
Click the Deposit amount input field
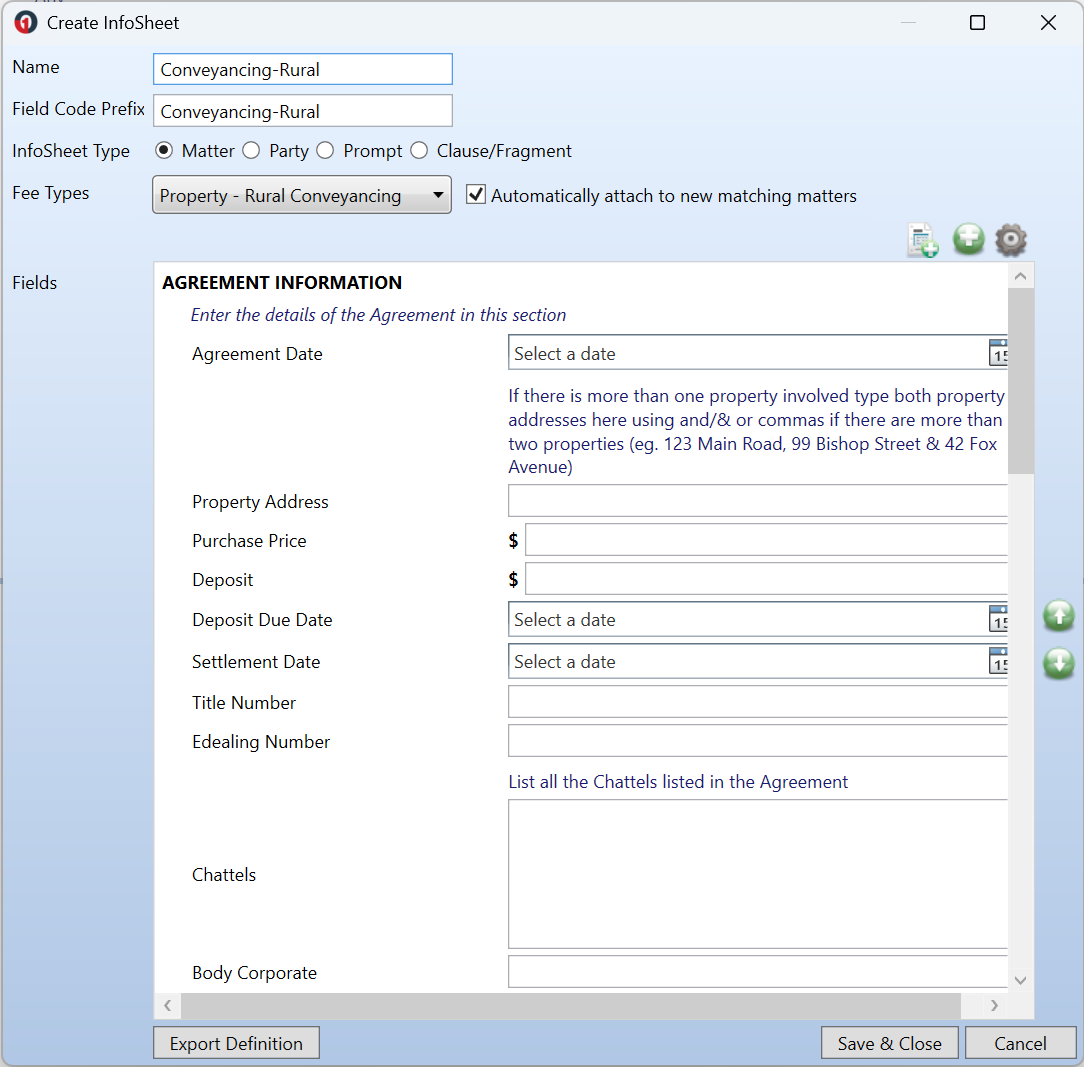(766, 579)
